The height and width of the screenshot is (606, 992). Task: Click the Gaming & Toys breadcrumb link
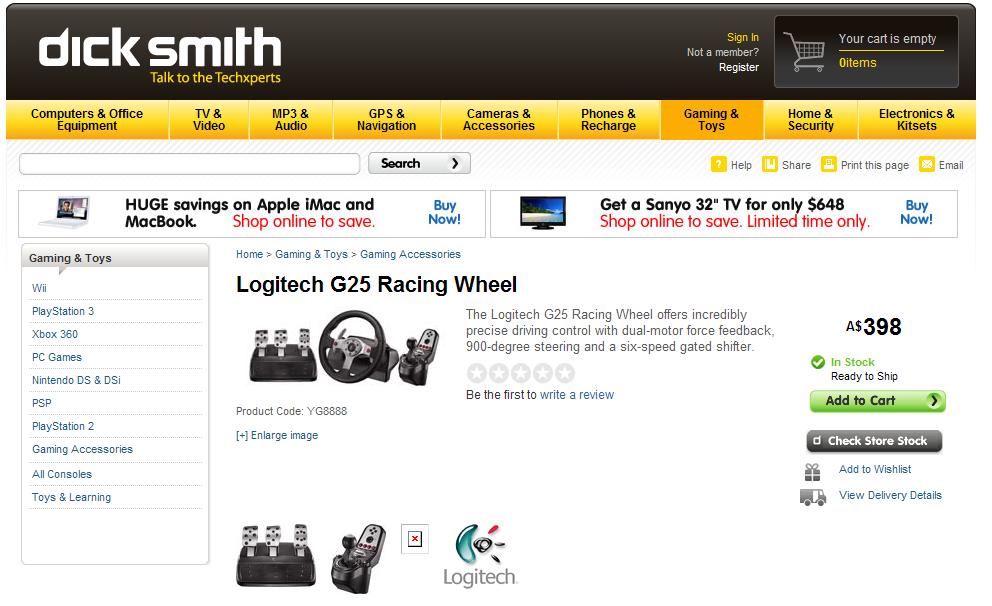(x=311, y=254)
